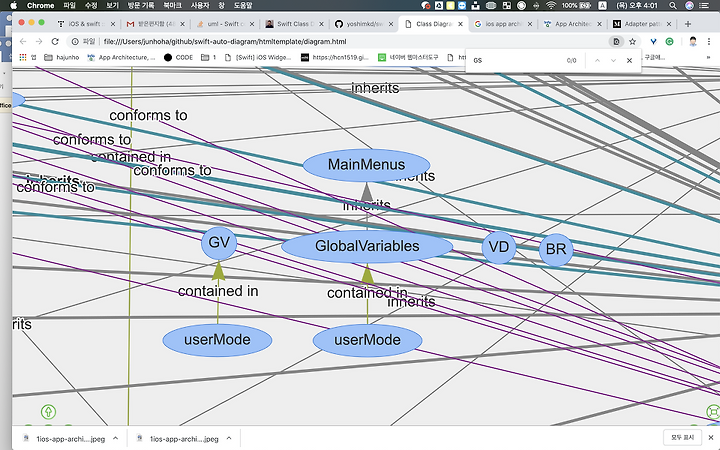Open the Chrome application menu
Viewport: 720px width, 450px height.
pyautogui.click(x=40, y=6)
